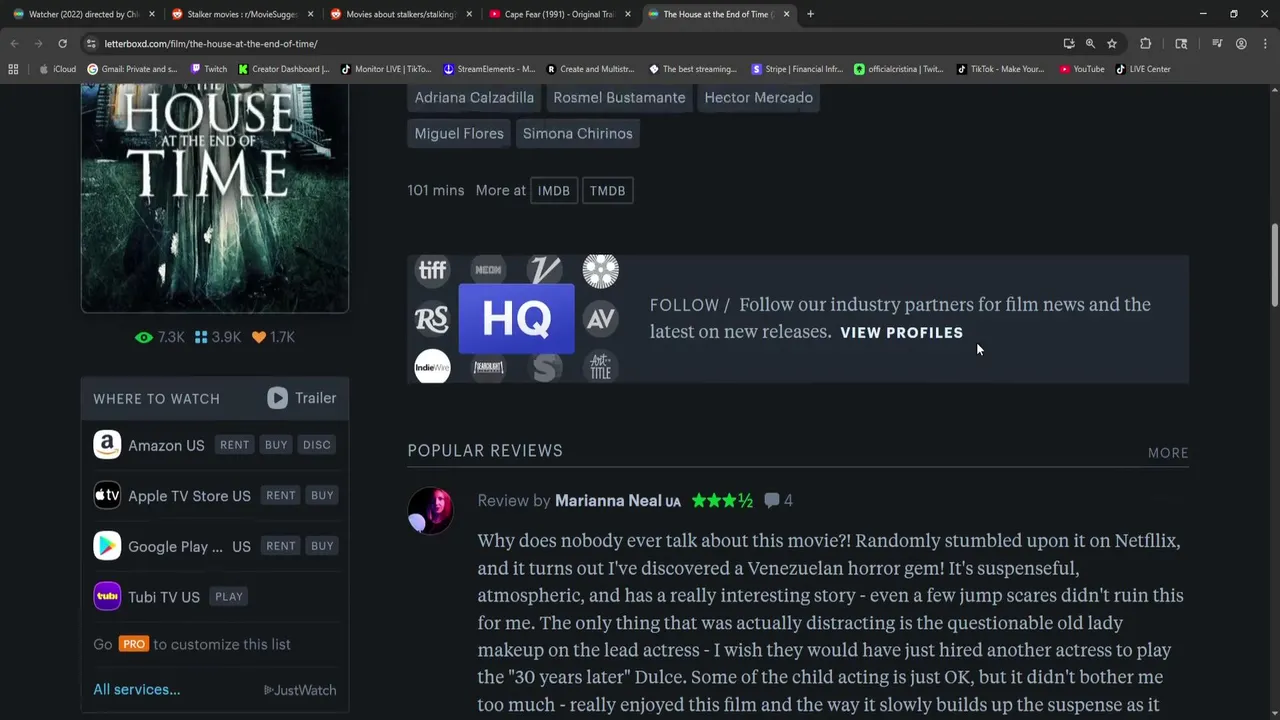The image size is (1280, 720).
Task: Click the Google Play service icon
Action: pyautogui.click(x=107, y=546)
